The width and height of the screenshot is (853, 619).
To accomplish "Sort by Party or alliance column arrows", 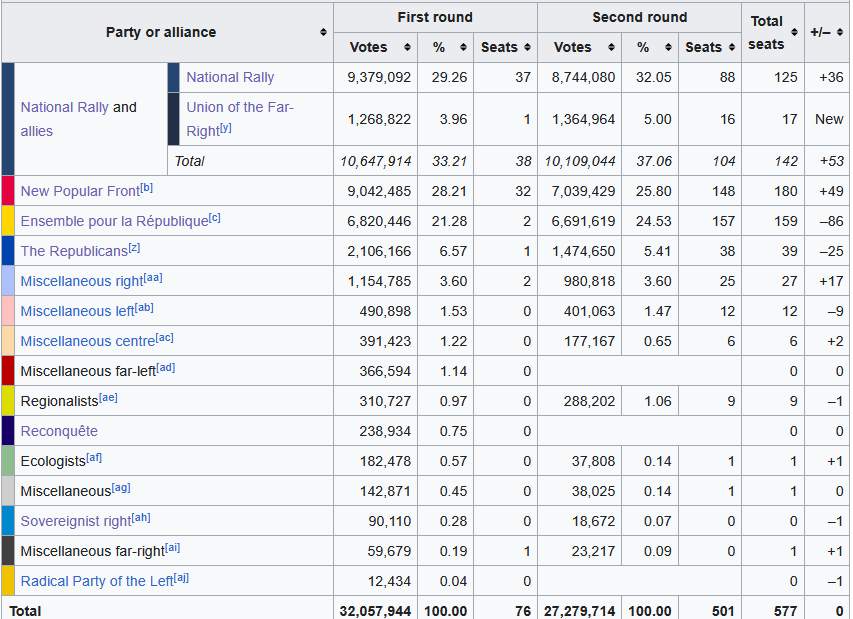I will coord(323,33).
